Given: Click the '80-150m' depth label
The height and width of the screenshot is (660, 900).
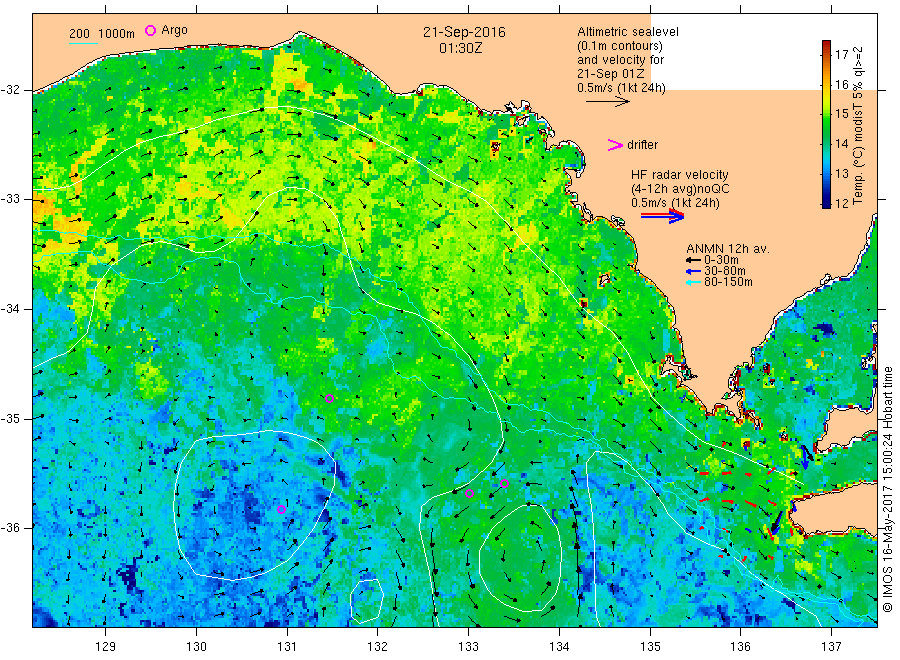Looking at the screenshot, I should (728, 282).
